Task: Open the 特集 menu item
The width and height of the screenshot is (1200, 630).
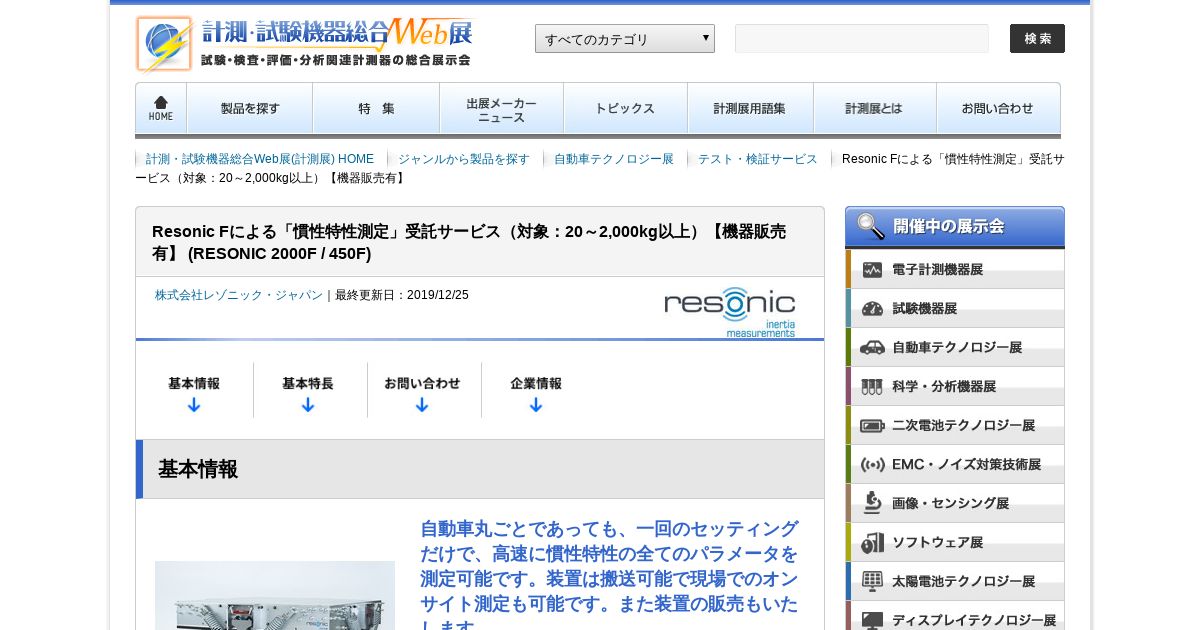Action: pyautogui.click(x=376, y=108)
